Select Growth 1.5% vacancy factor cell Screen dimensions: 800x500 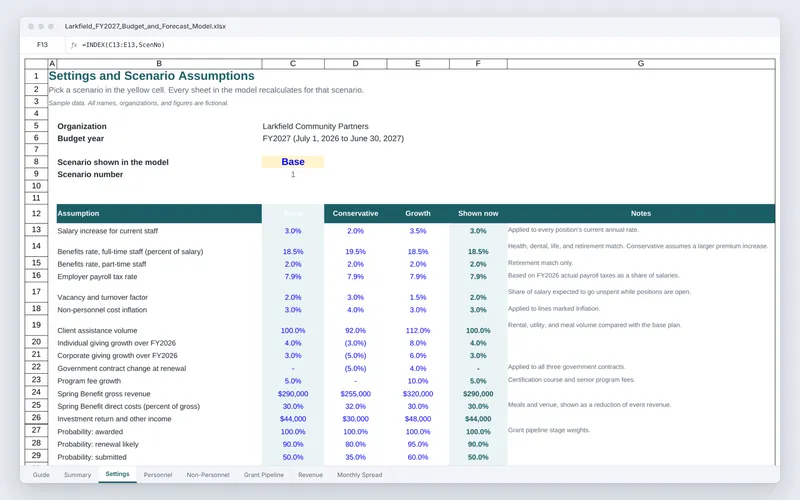click(x=418, y=297)
